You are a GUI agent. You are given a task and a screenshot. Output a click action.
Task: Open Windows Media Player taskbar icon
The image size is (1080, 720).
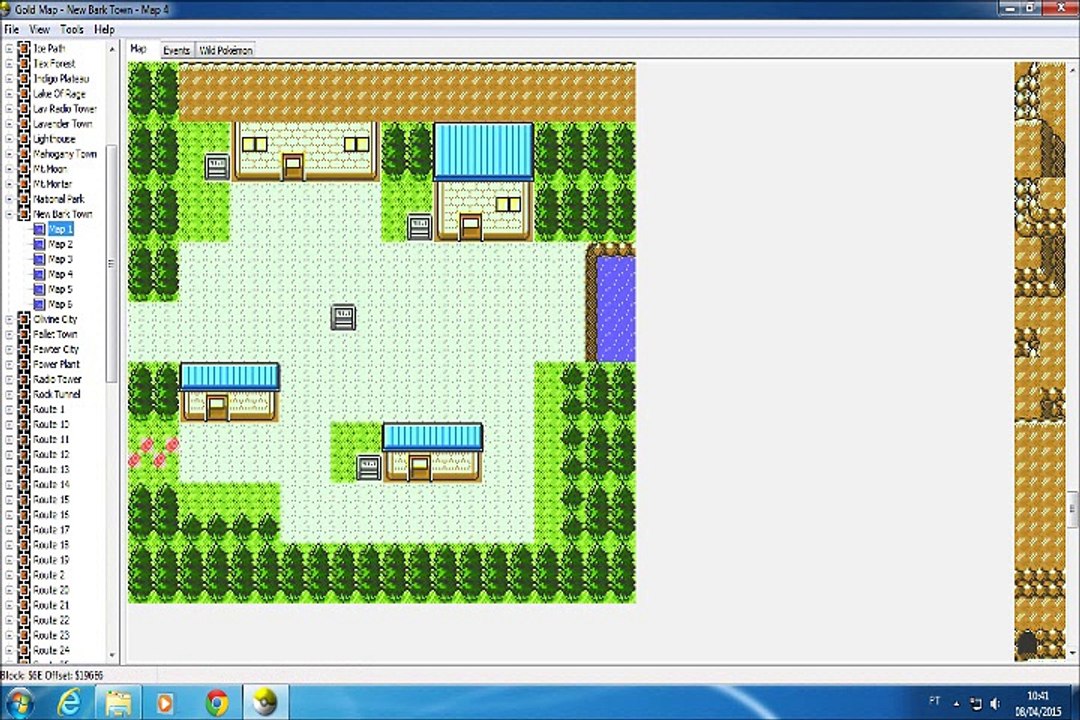[165, 703]
